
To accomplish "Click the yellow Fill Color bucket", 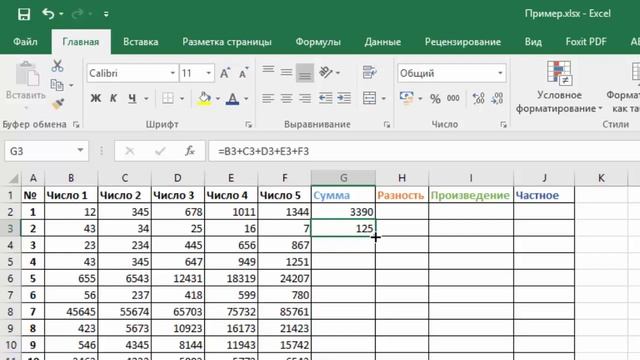I will pyautogui.click(x=204, y=98).
